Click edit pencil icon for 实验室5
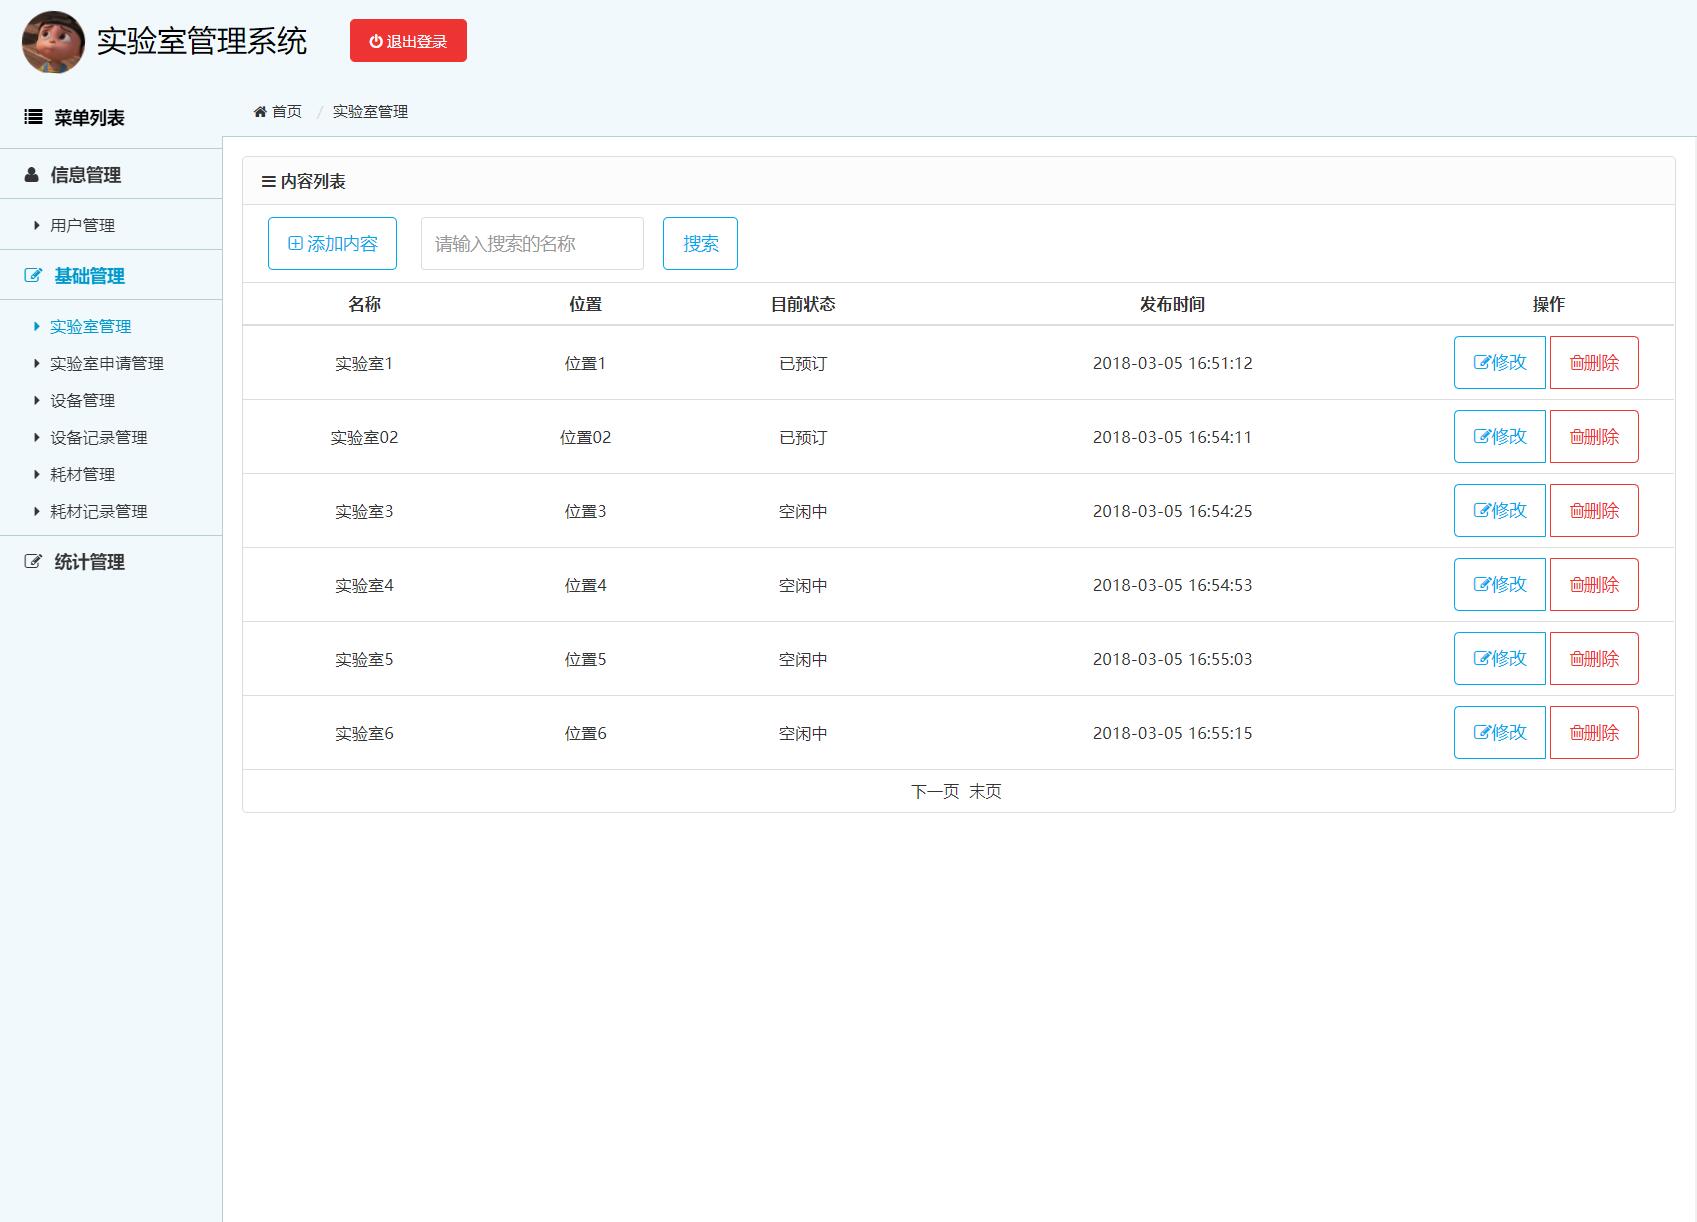 pos(1482,659)
